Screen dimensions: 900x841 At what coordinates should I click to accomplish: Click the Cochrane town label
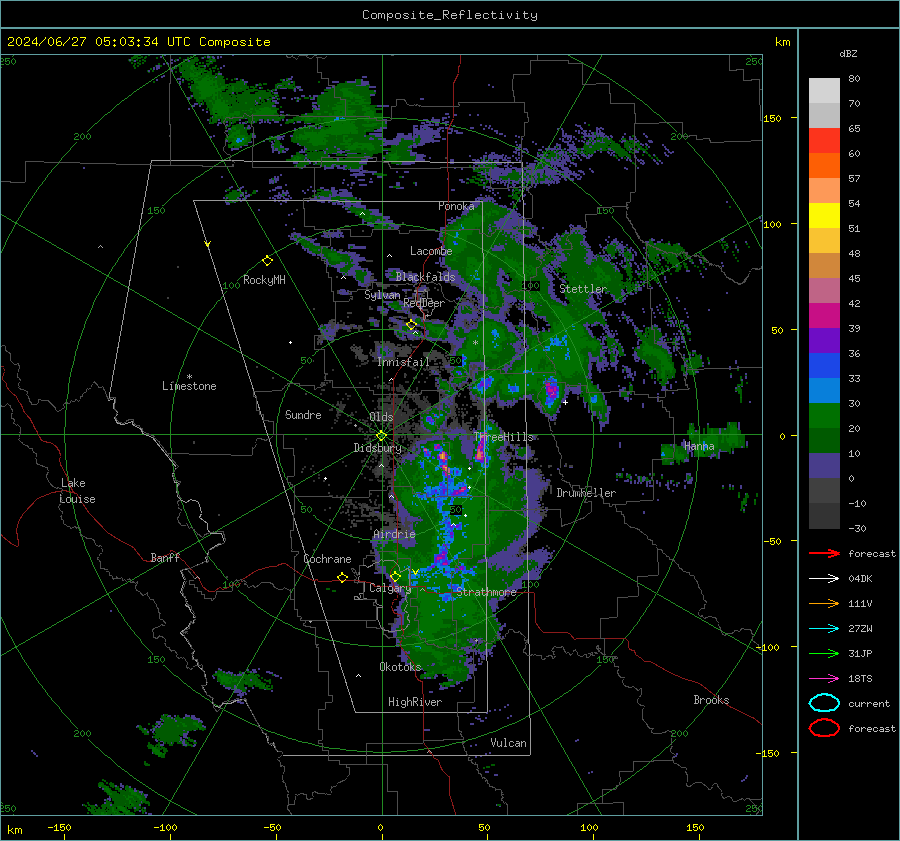[x=327, y=559]
